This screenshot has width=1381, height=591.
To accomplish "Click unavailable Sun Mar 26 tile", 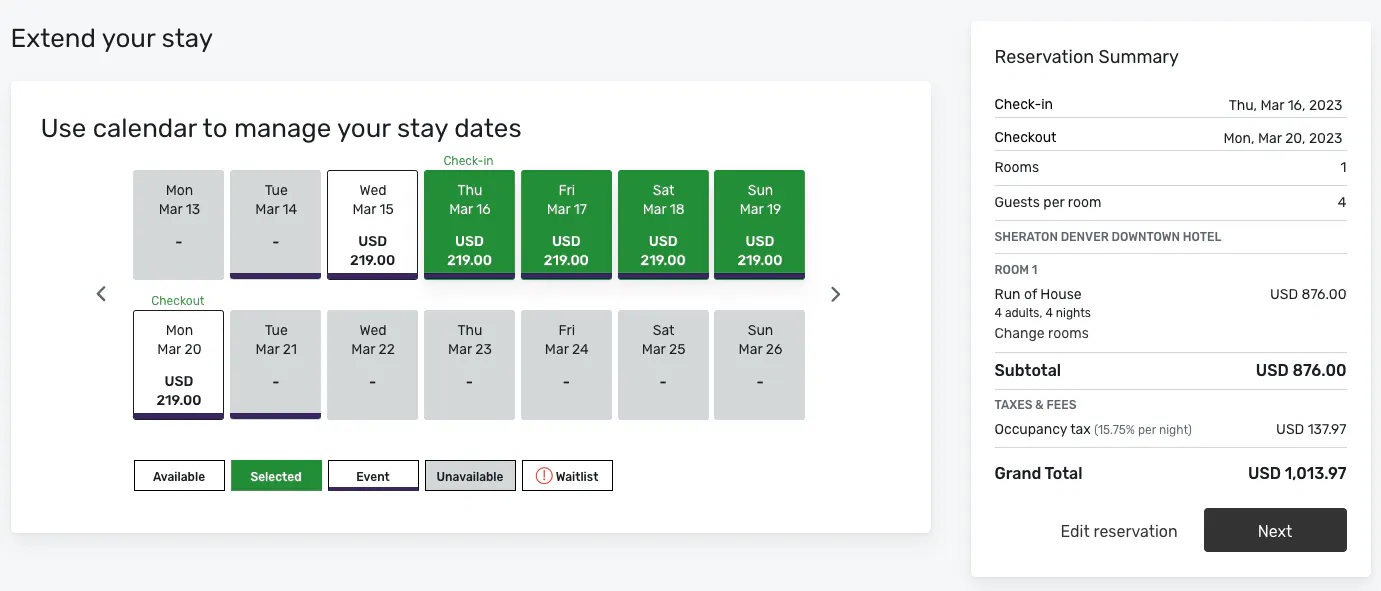I will (760, 365).
